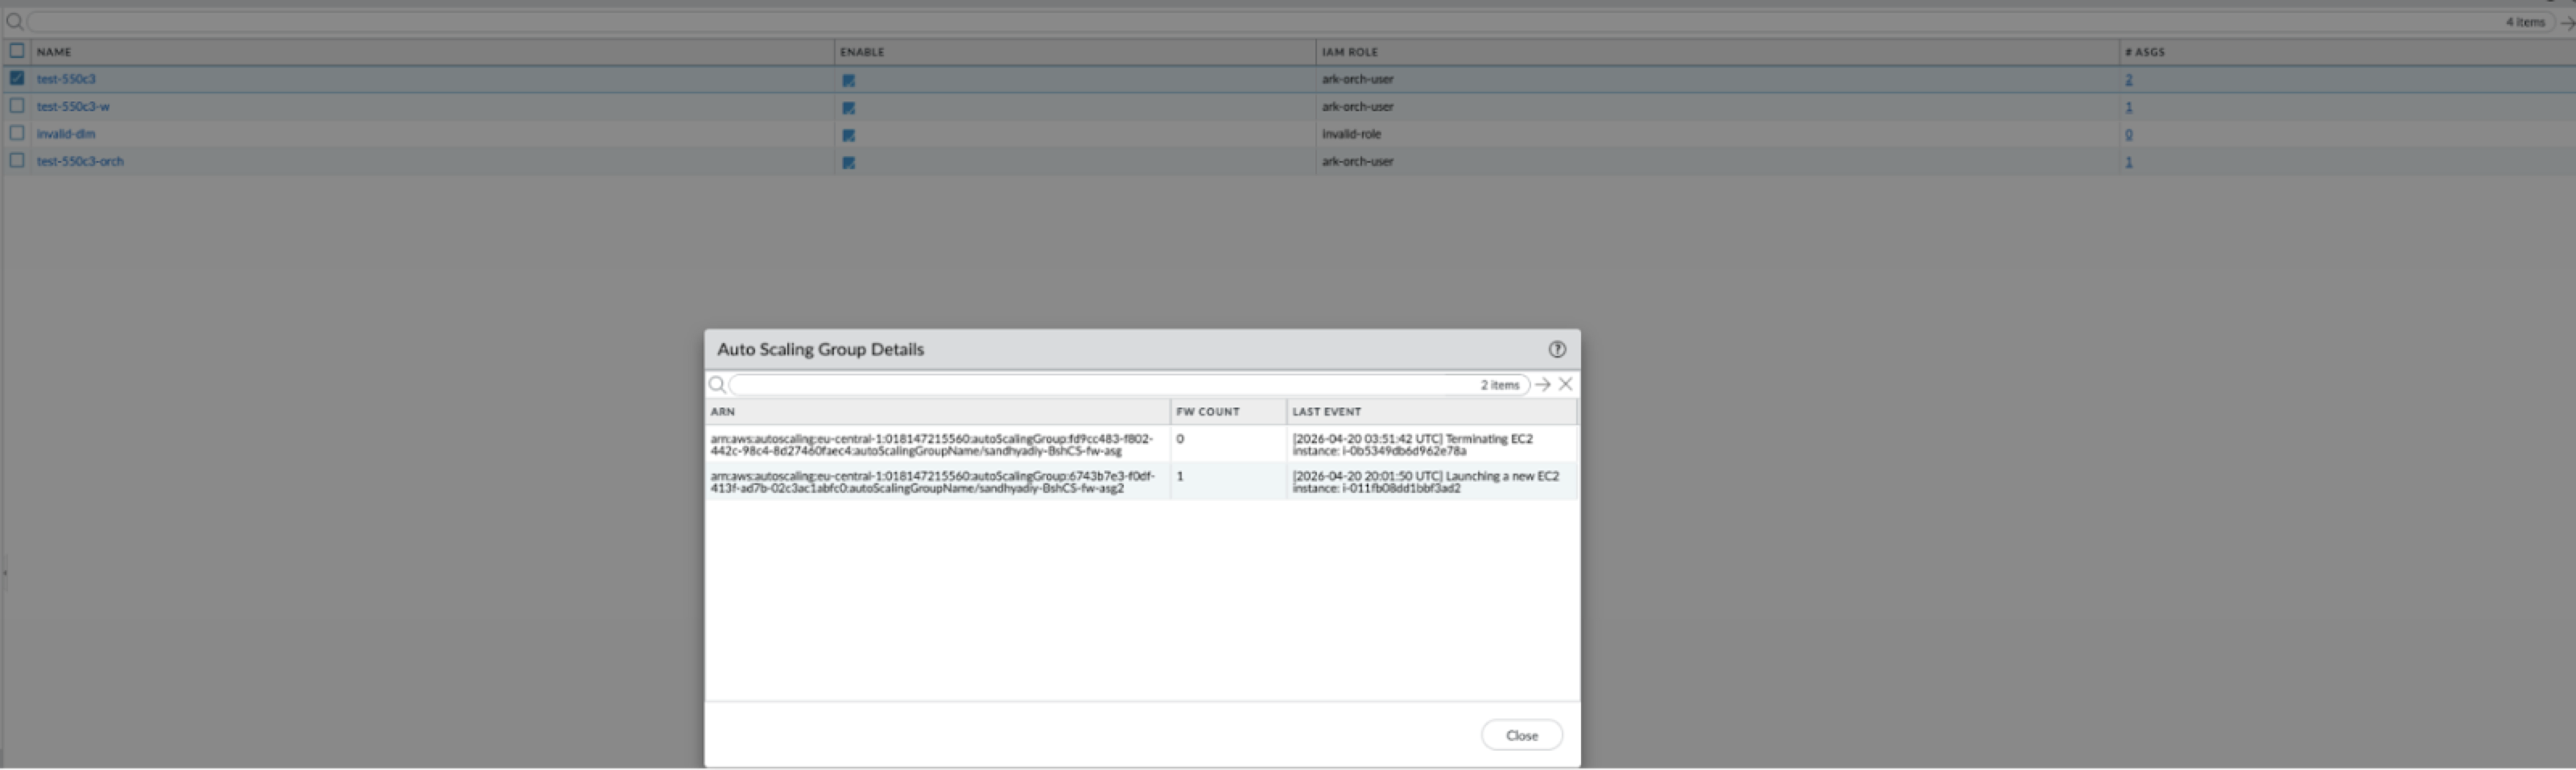Toggle the Enable checkbox for test-550c3-orch
Image resolution: width=2576 pixels, height=770 pixels.
(848, 162)
